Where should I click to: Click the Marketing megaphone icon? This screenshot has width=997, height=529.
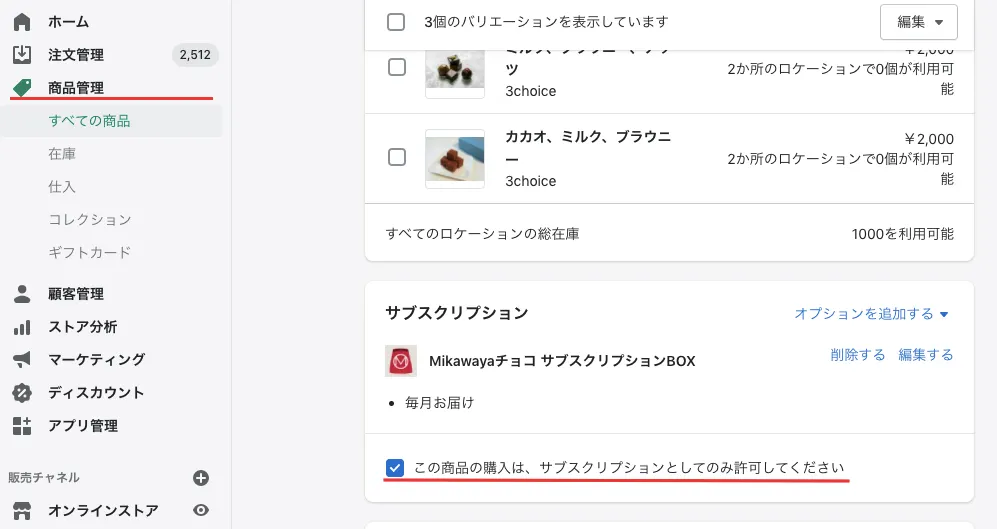pyautogui.click(x=22, y=360)
